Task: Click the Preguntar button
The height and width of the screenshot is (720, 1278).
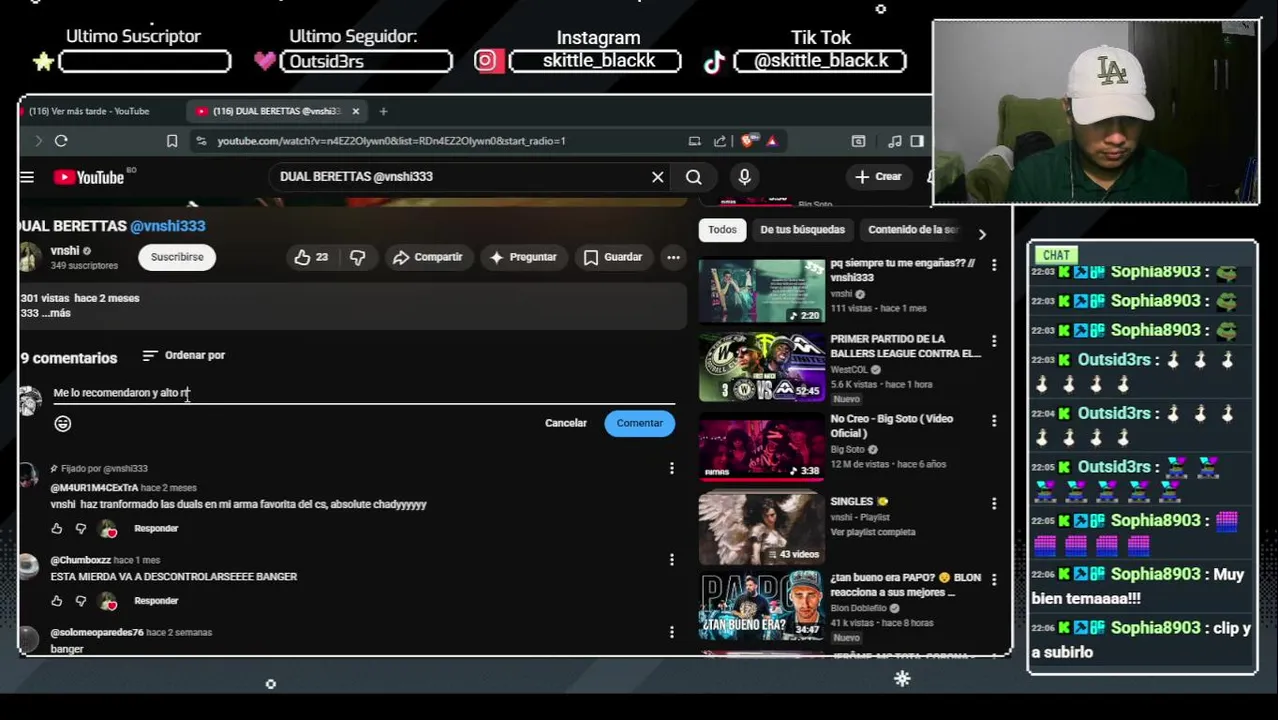Action: pos(522,257)
